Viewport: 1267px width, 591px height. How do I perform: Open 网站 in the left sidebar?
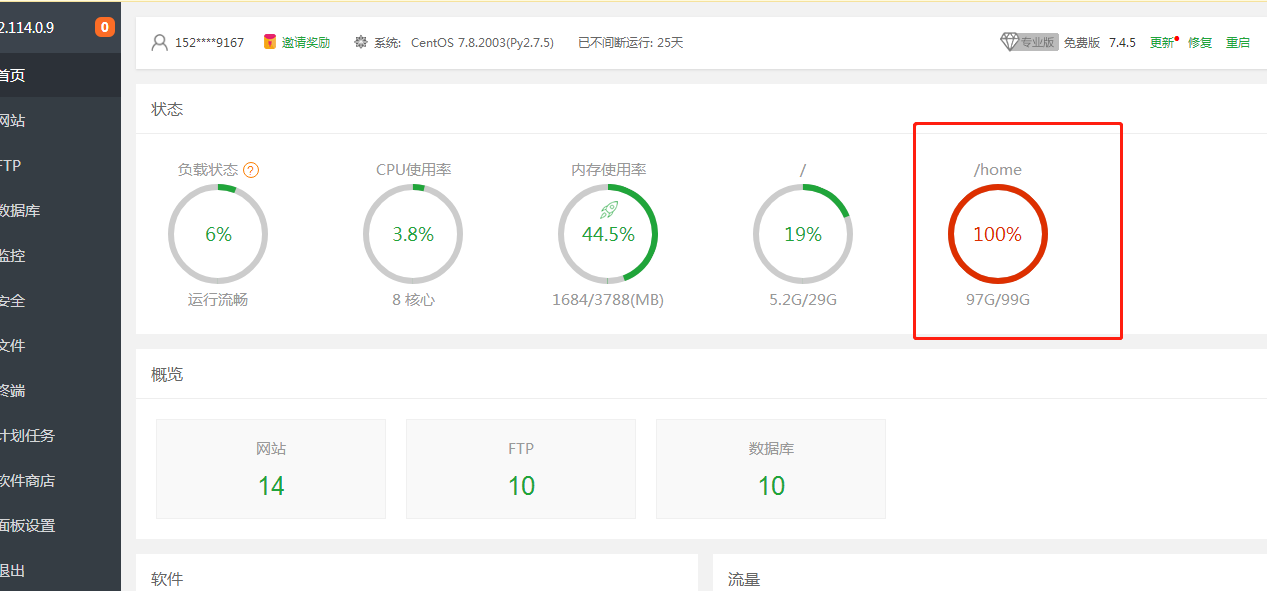point(14,121)
